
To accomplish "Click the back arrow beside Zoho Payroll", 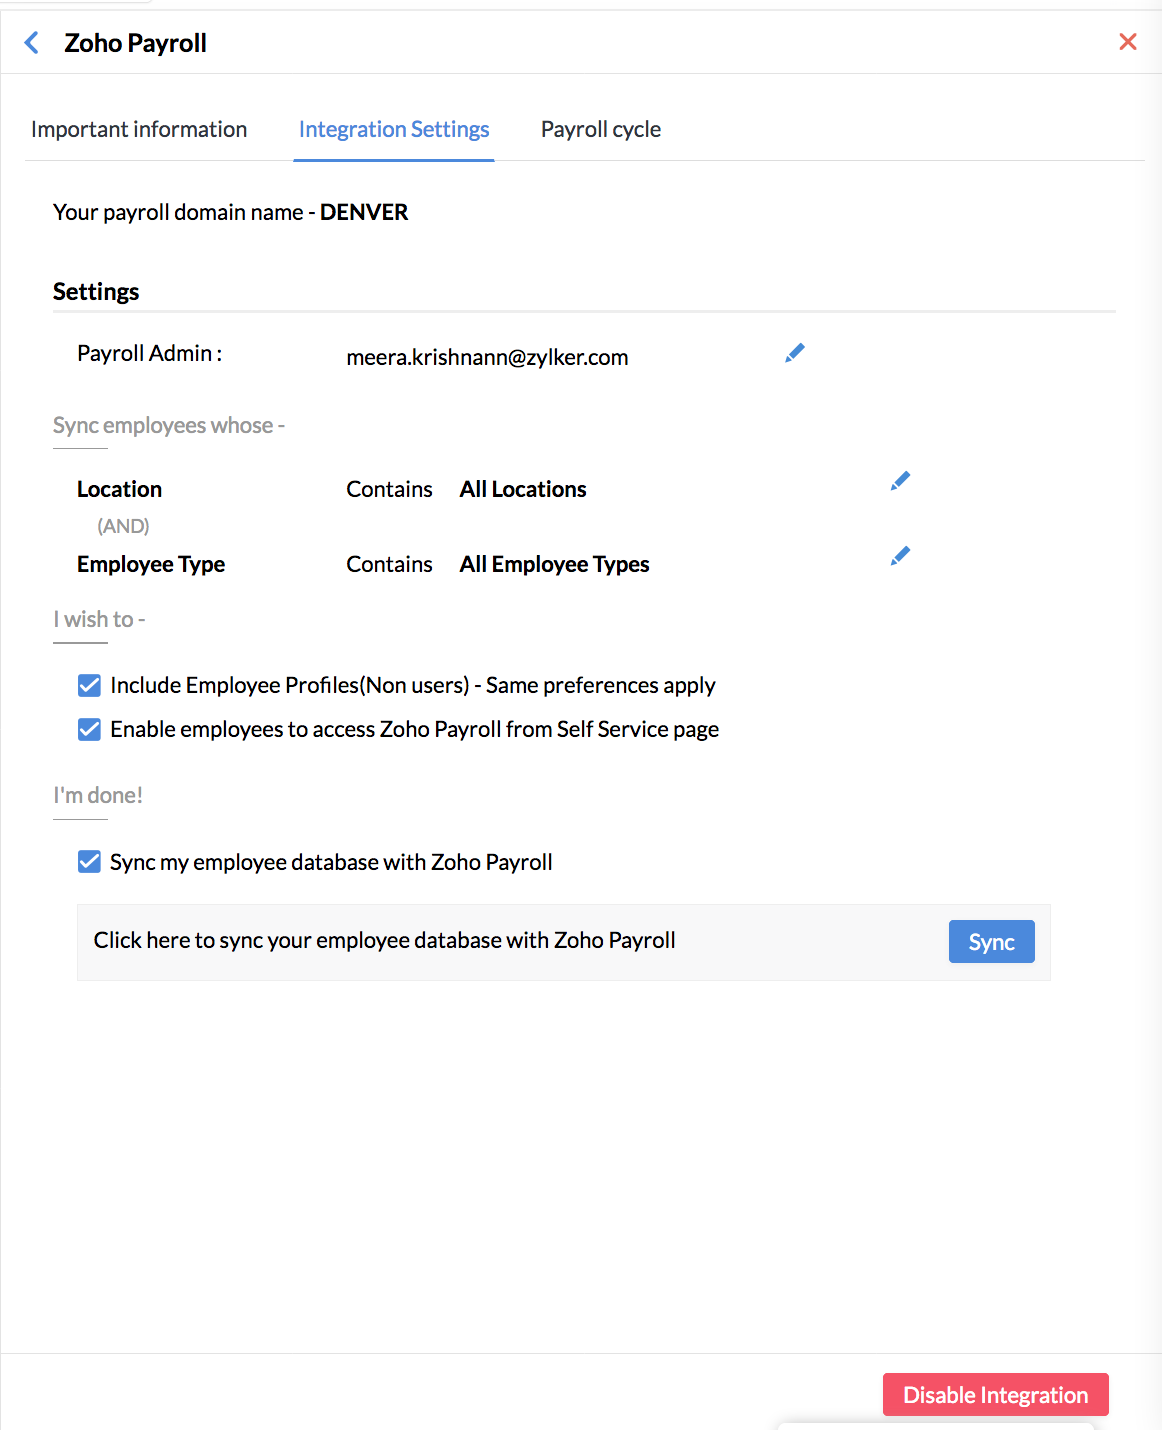I will coord(31,42).
